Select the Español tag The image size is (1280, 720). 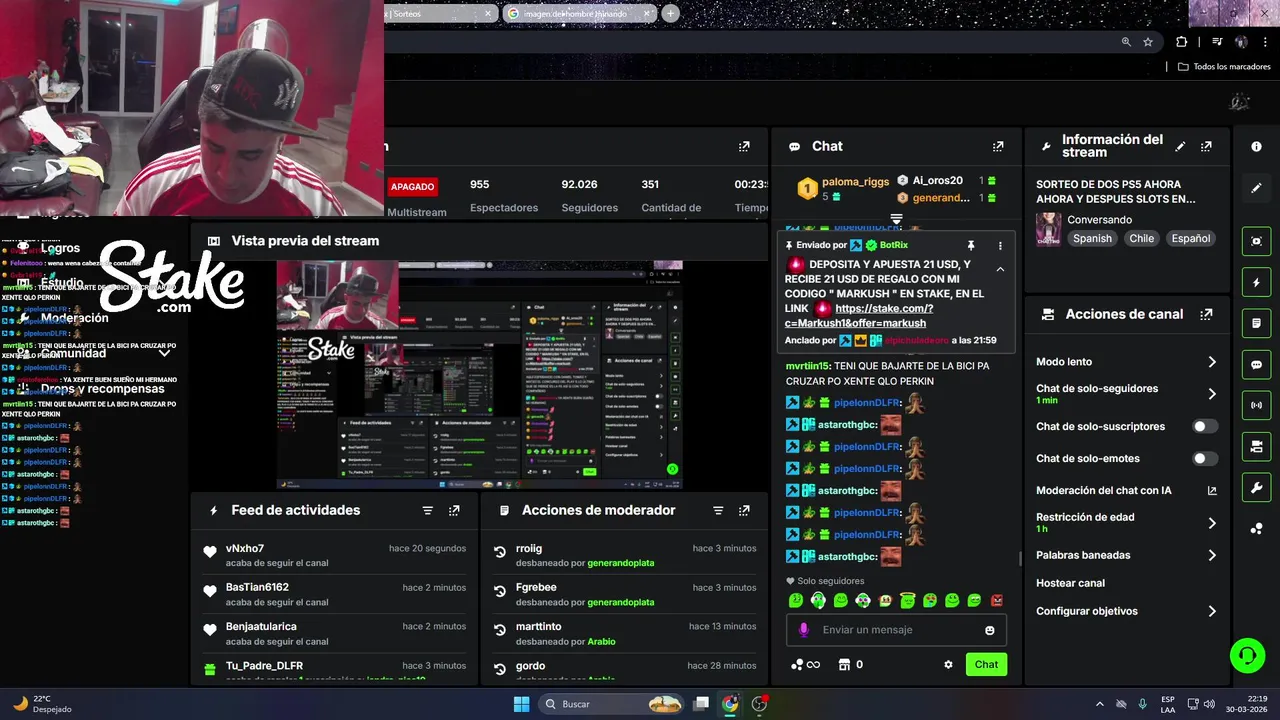(1191, 239)
